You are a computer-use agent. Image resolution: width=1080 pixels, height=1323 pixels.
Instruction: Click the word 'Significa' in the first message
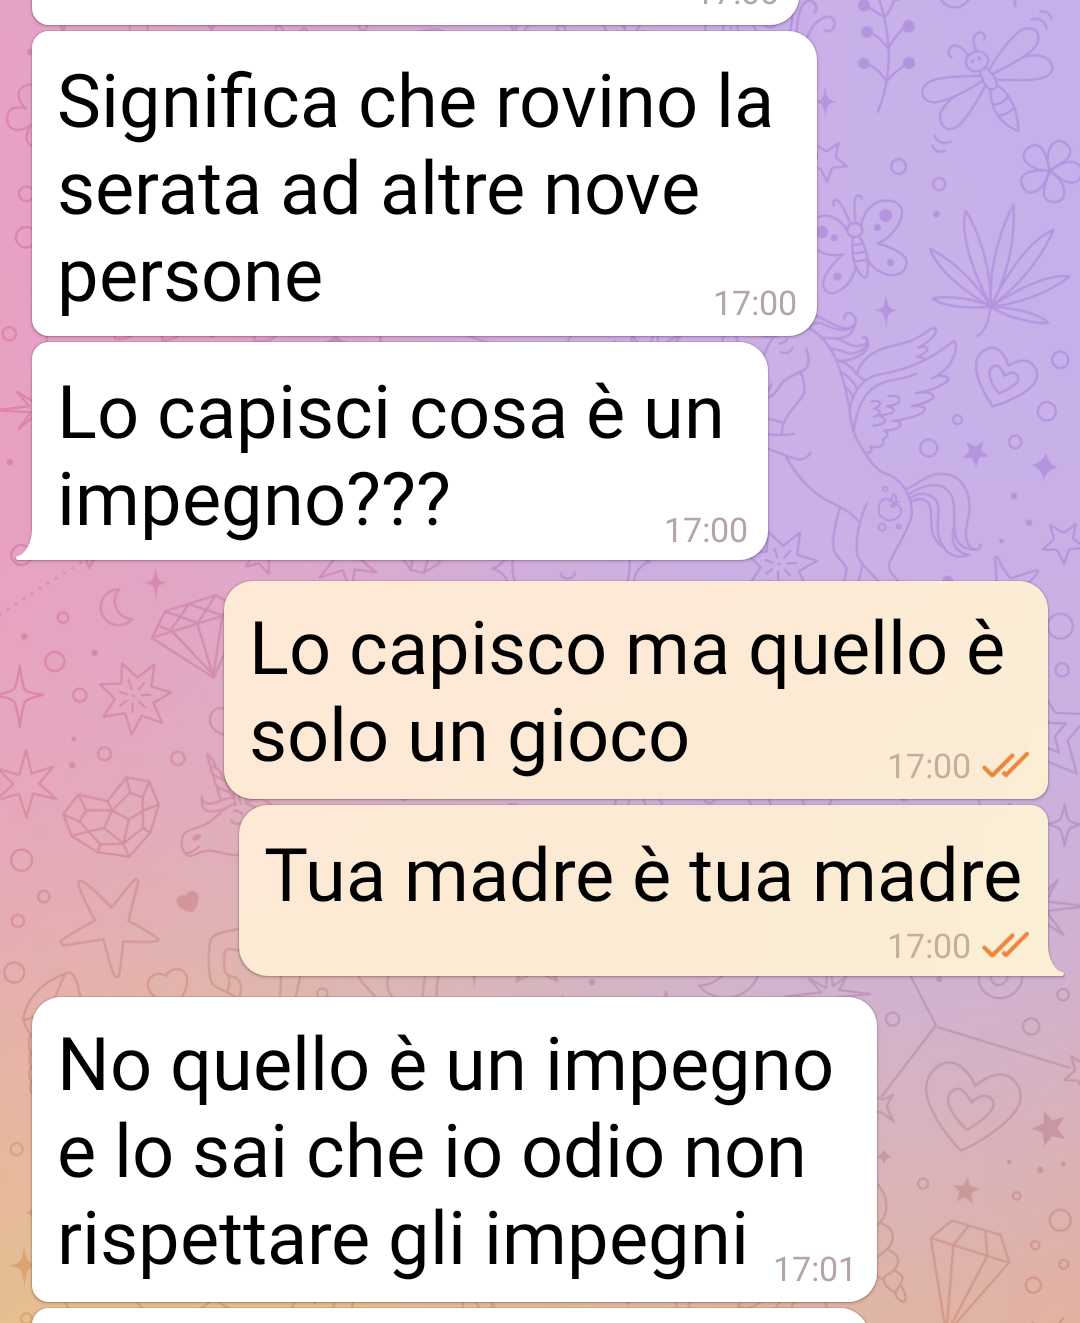(198, 104)
